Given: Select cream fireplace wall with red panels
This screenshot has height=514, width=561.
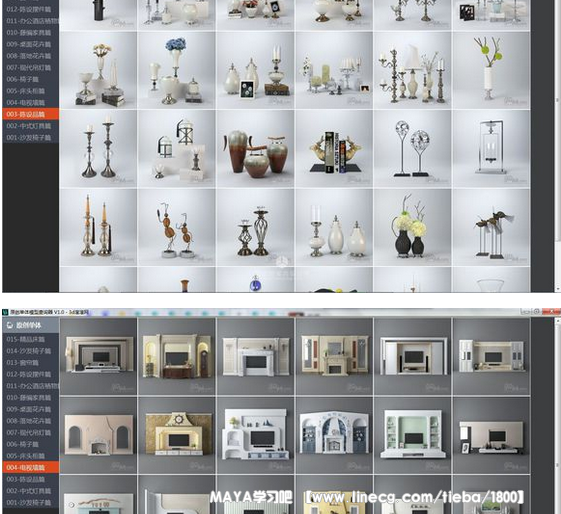Looking at the screenshot, I should click(x=334, y=357).
